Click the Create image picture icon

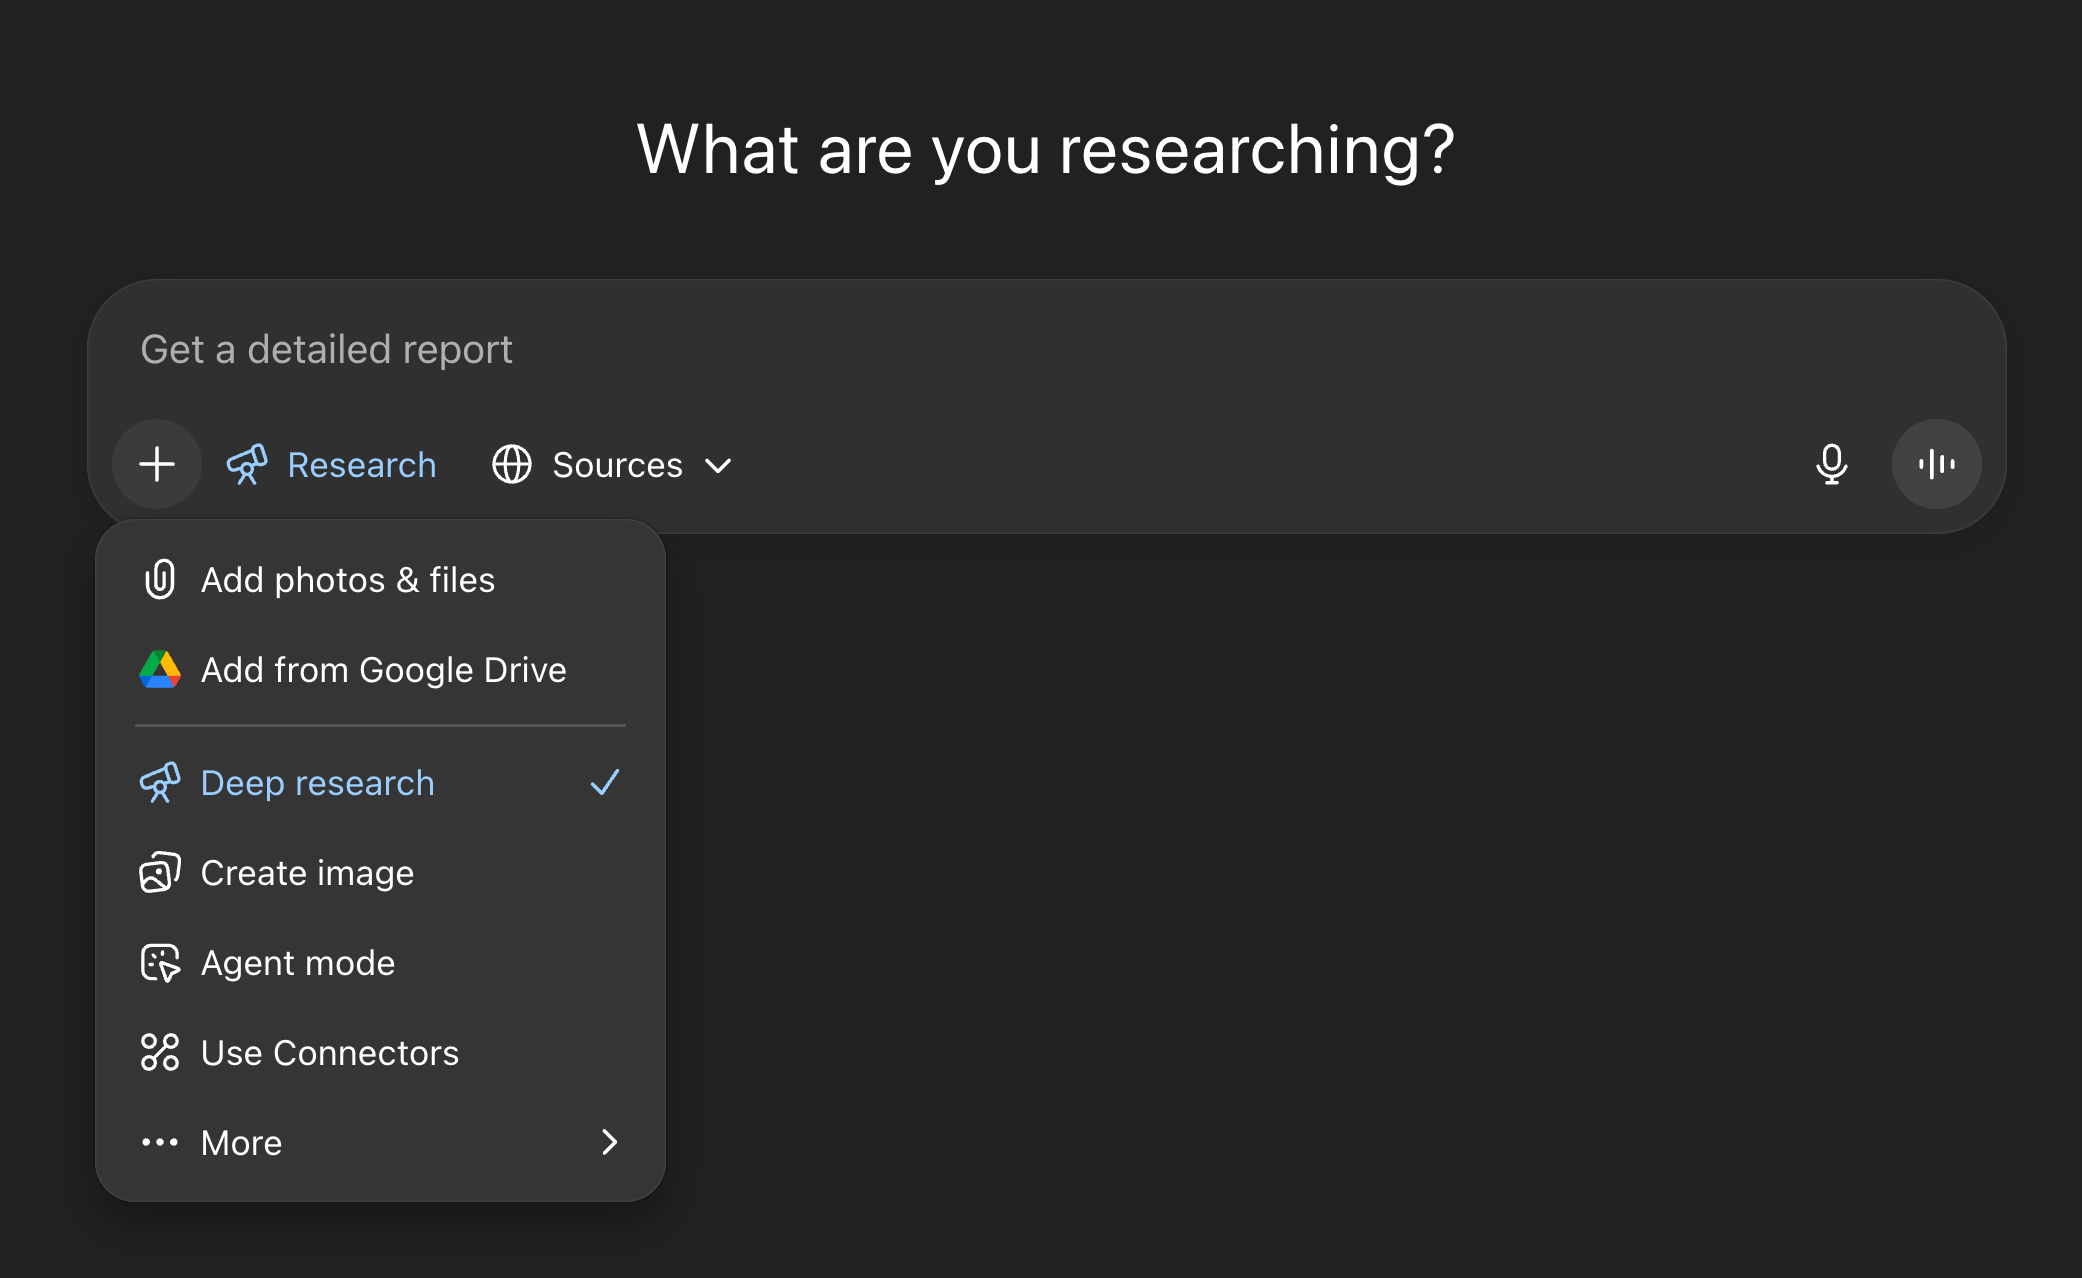(x=160, y=873)
